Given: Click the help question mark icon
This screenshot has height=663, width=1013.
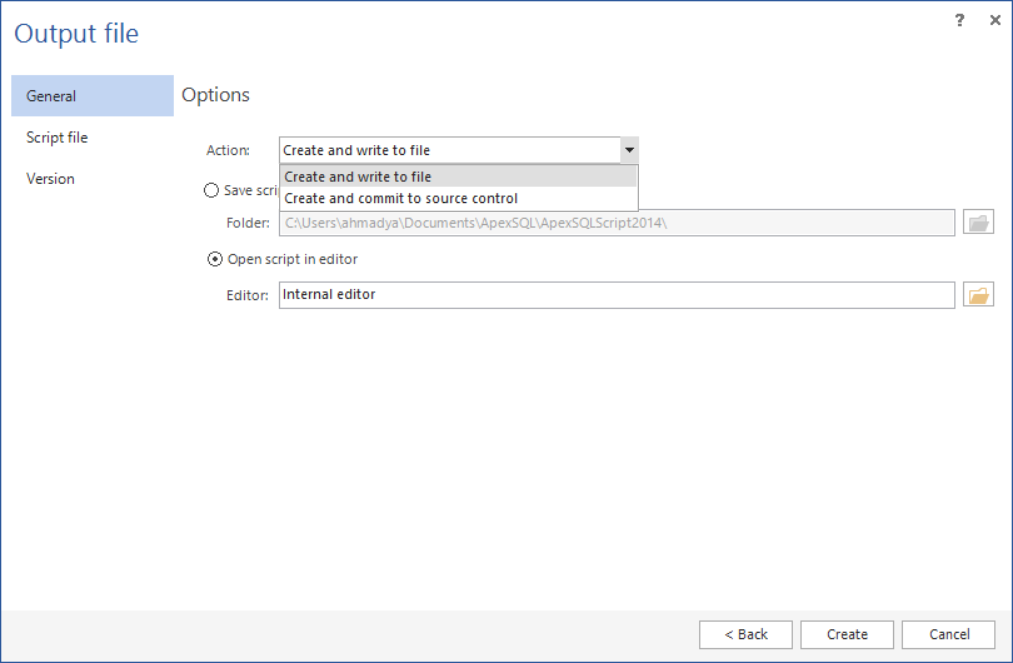Looking at the screenshot, I should [x=960, y=20].
